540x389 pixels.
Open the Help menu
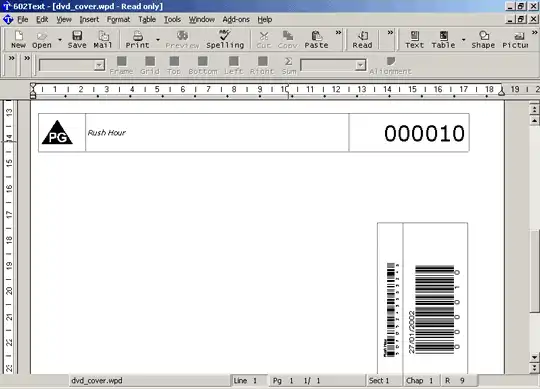[264, 20]
